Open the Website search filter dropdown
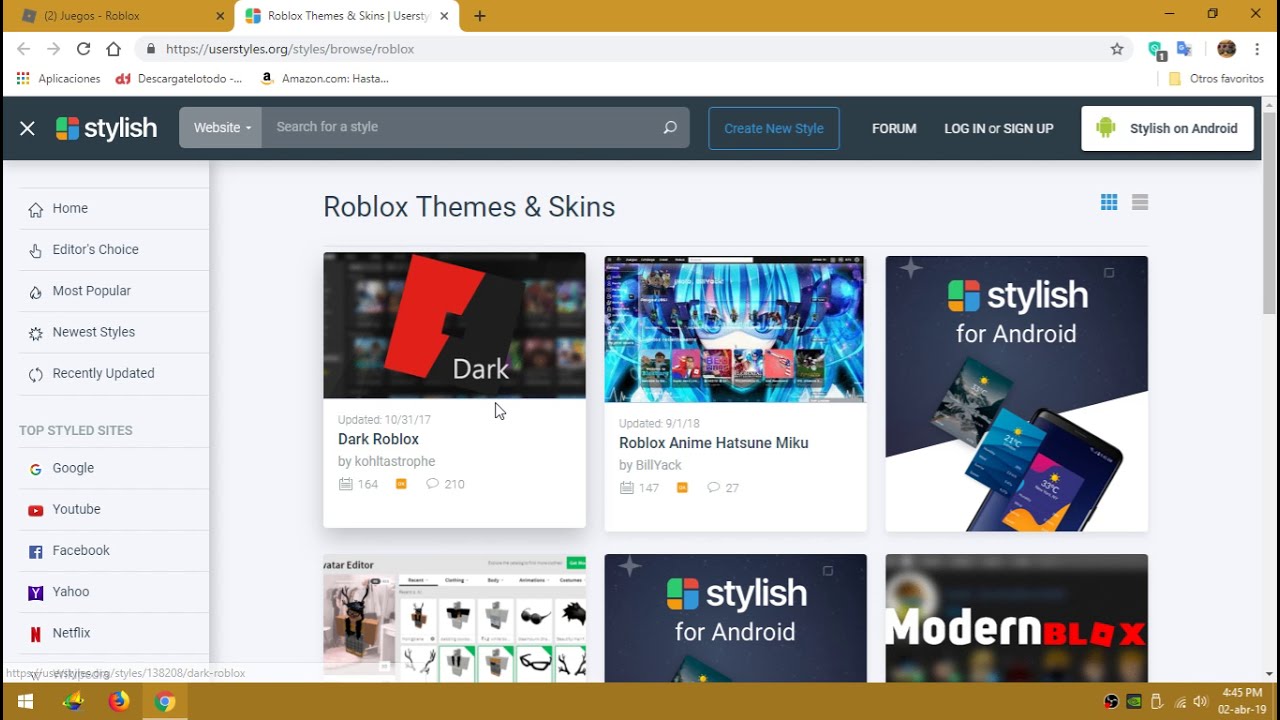The width and height of the screenshot is (1280, 720). pos(221,128)
